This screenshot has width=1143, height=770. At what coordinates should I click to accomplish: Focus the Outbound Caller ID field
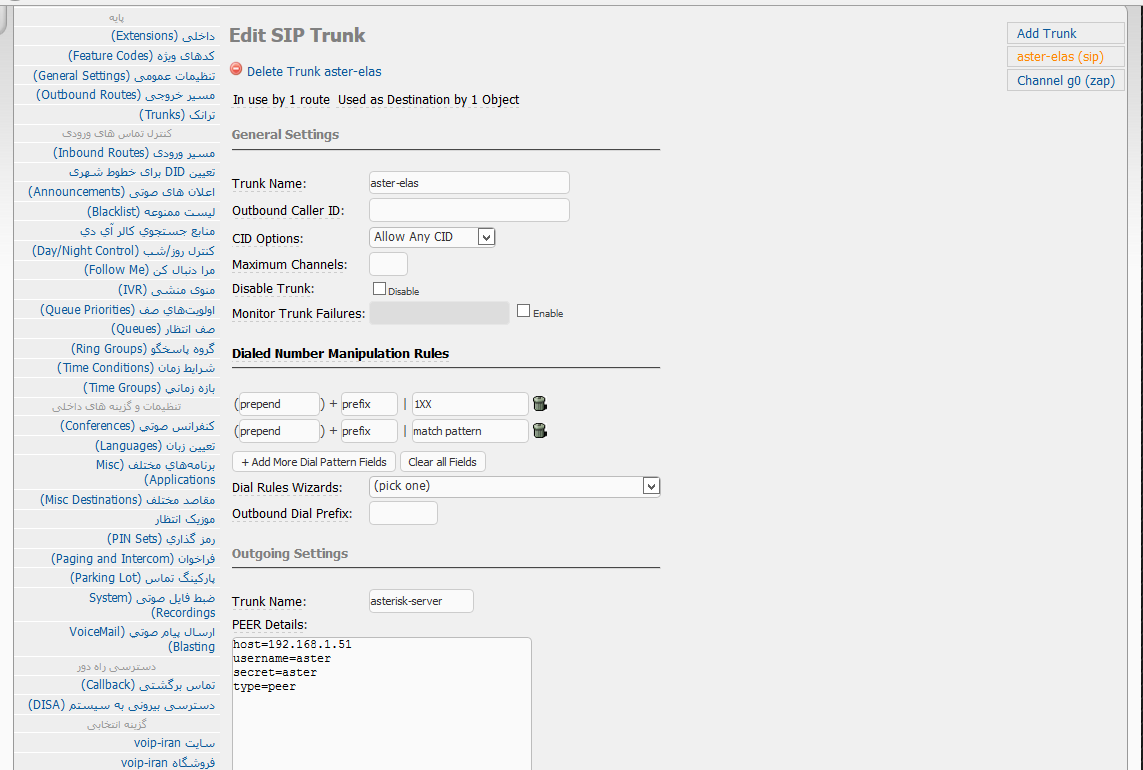point(469,210)
